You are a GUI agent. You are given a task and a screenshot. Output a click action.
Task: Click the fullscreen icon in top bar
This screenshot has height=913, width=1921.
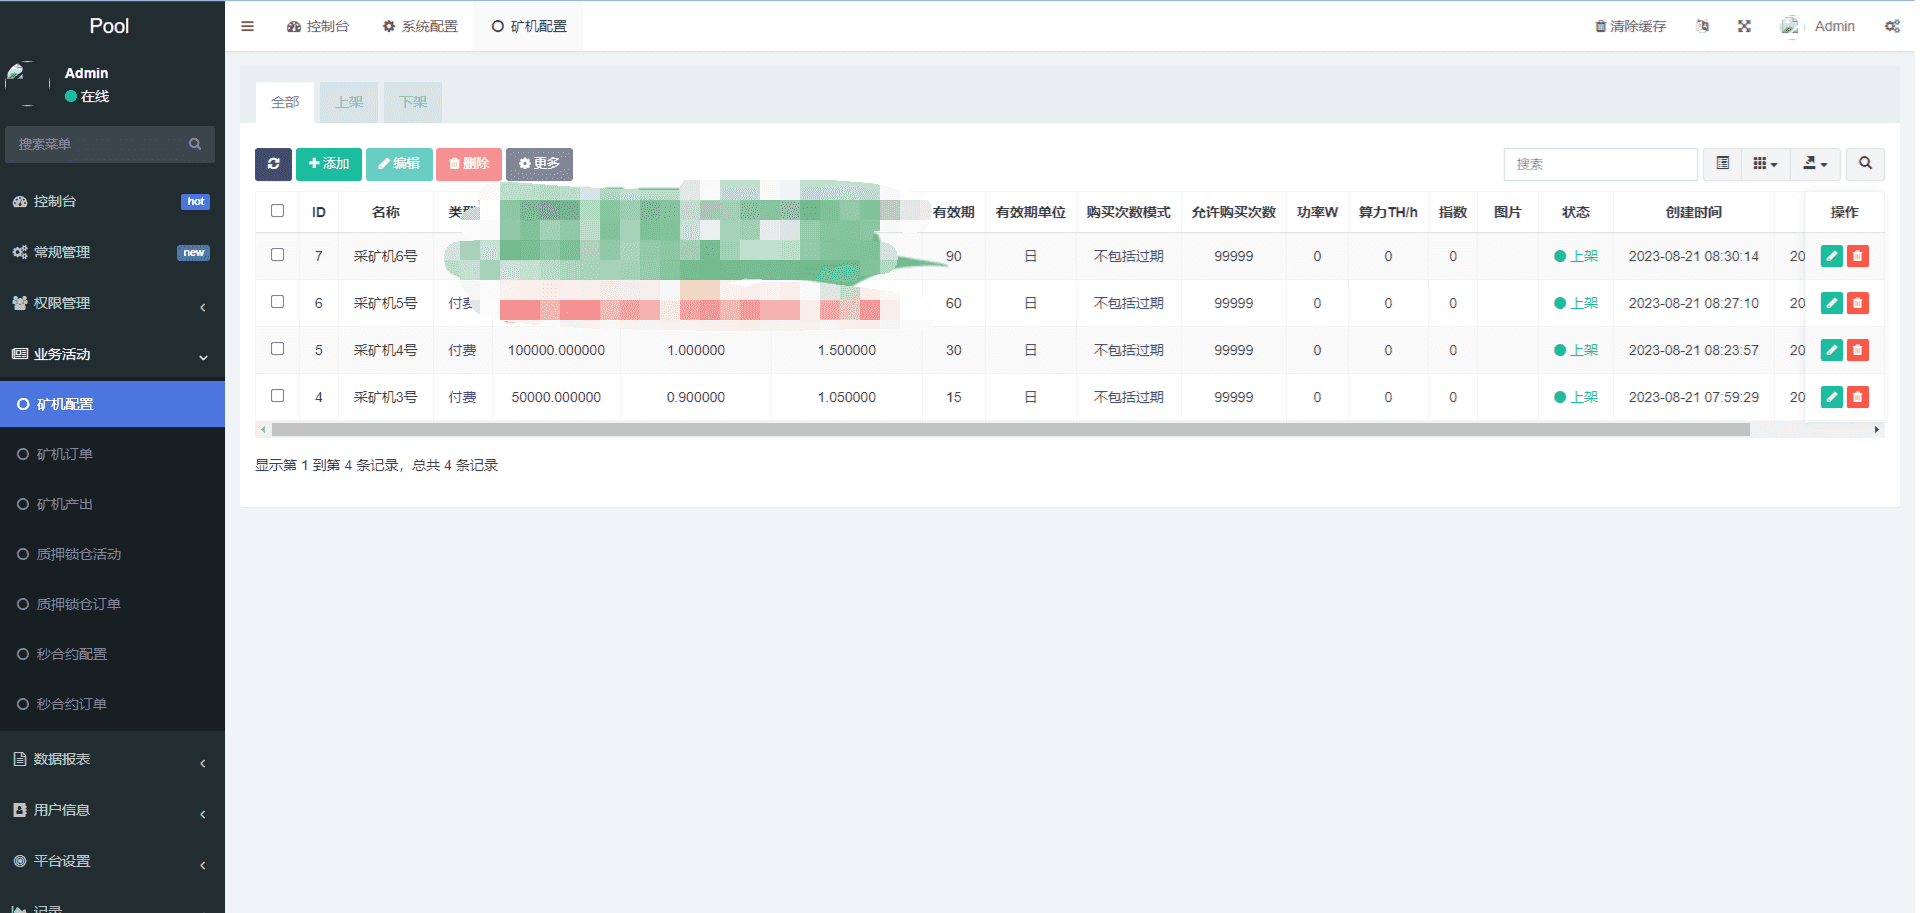tap(1744, 26)
